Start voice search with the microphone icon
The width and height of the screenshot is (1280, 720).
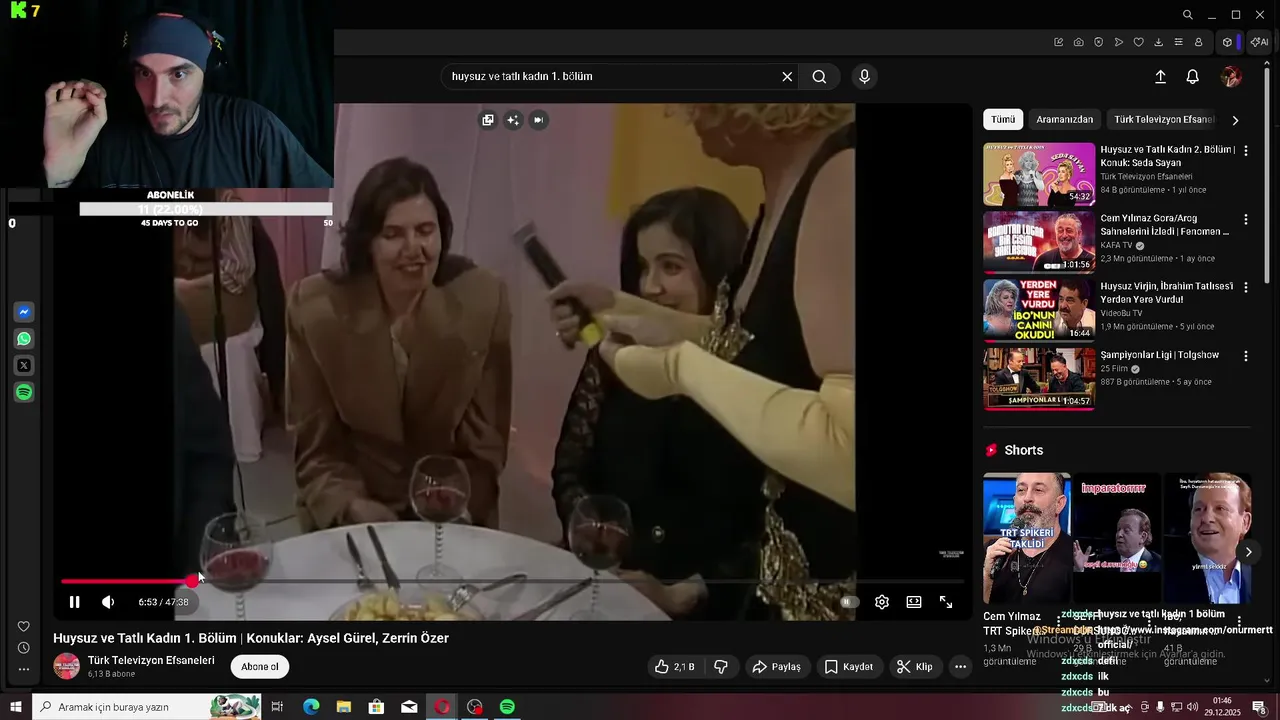[865, 76]
